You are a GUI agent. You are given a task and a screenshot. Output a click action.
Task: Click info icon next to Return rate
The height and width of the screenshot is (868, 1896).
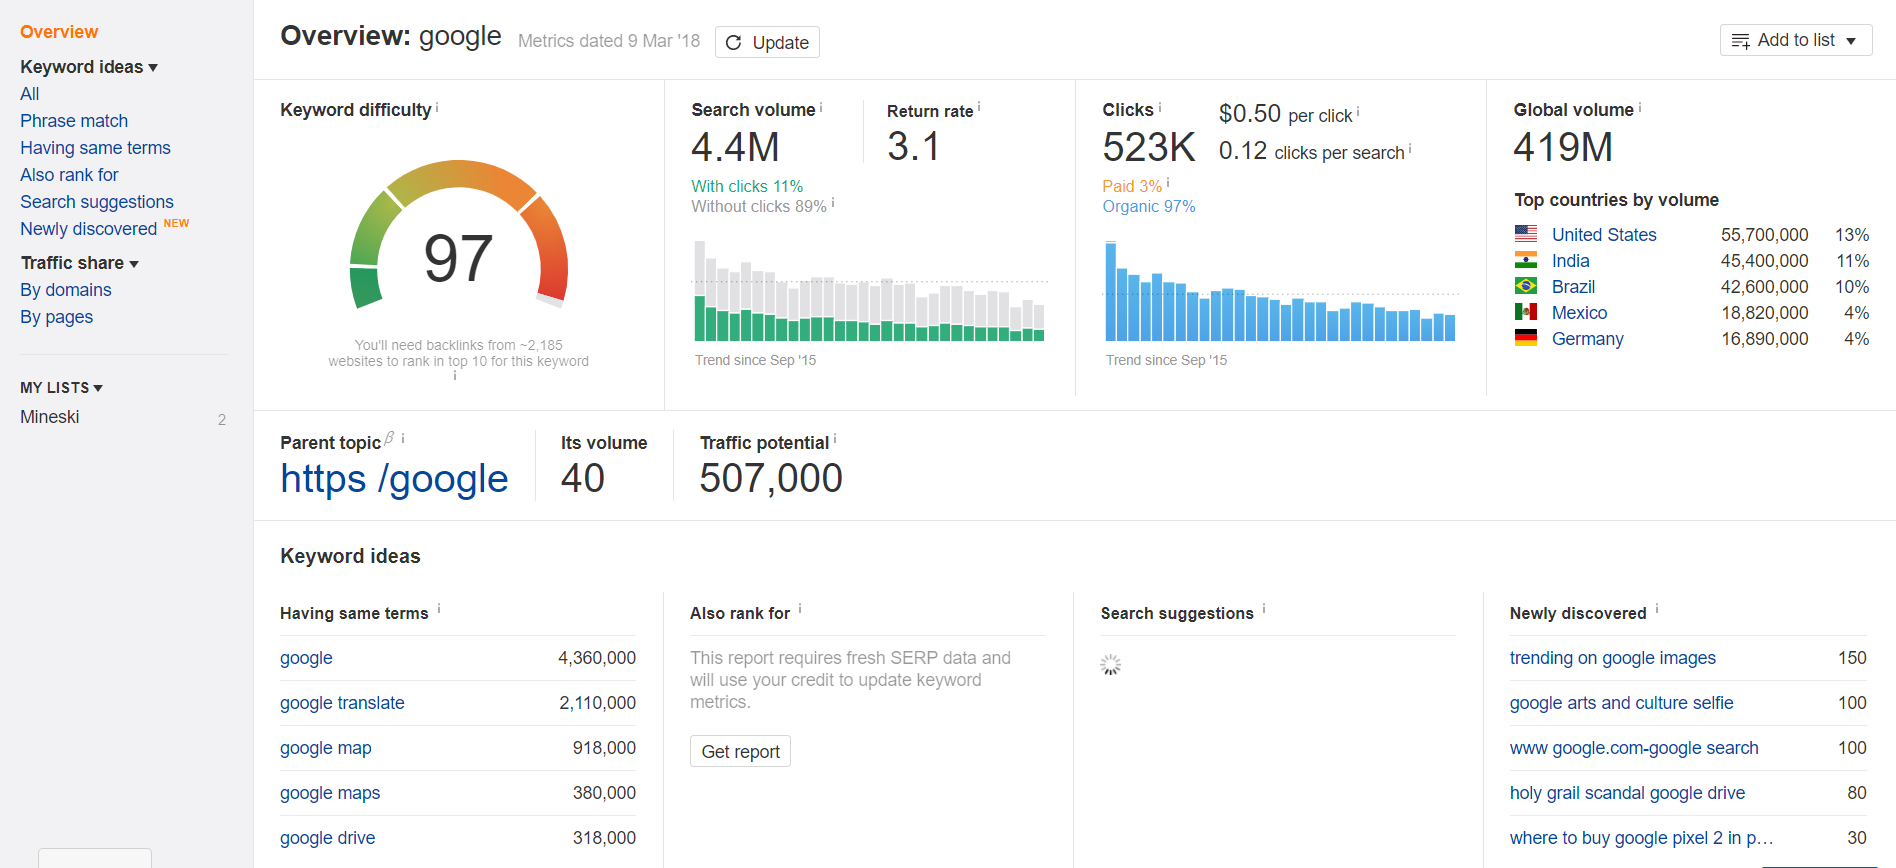click(979, 107)
